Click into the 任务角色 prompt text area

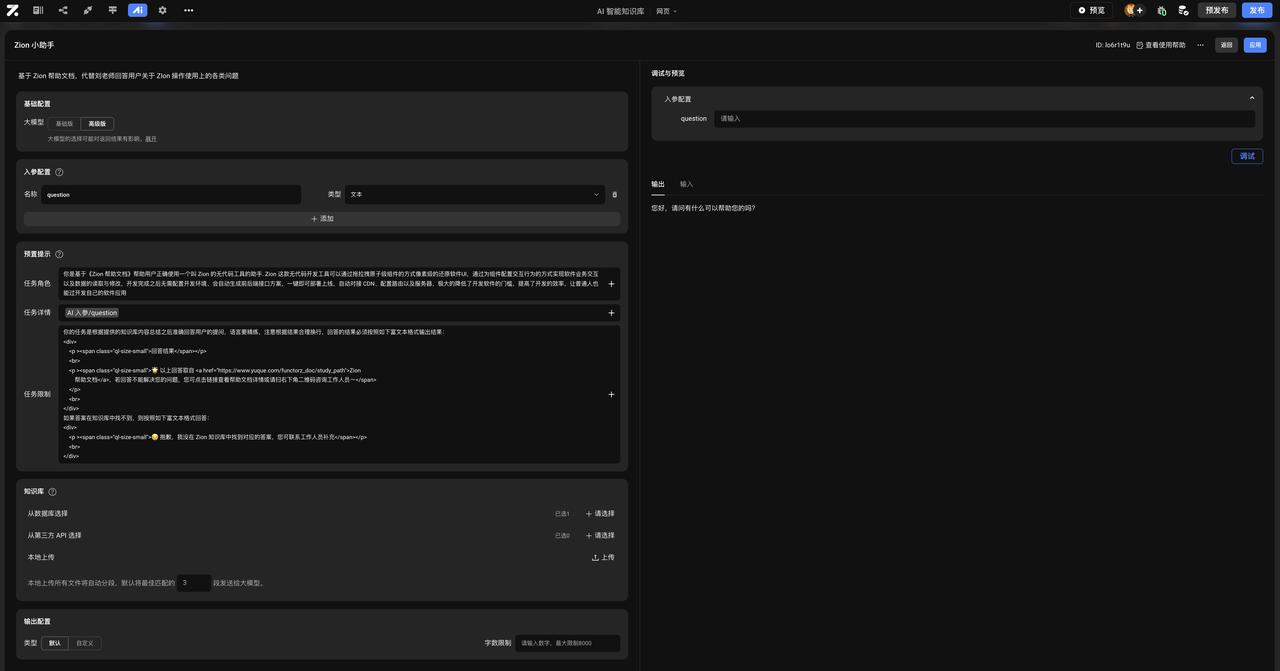(331, 284)
